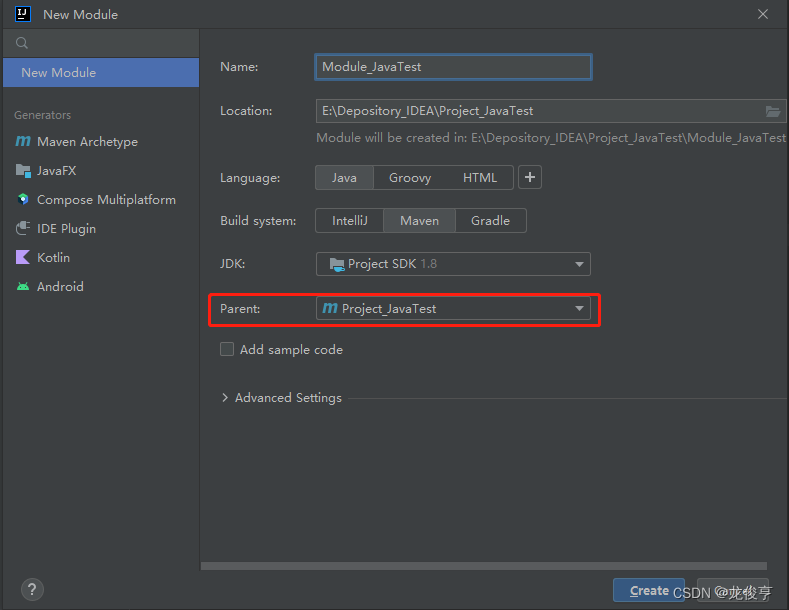Screen dimensions: 789x610
Task: Open the JDK Project SDK dropdown
Action: coord(453,264)
